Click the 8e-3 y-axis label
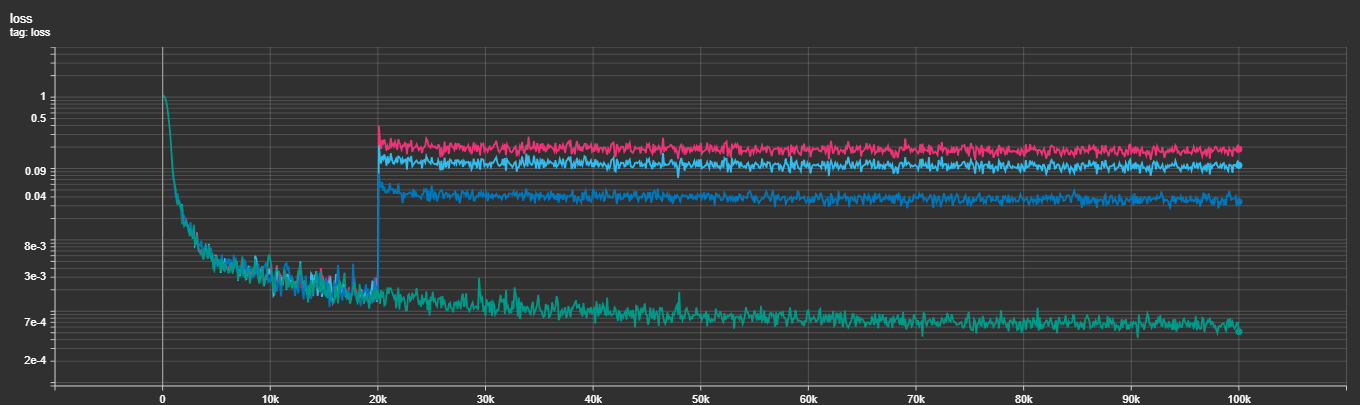This screenshot has height=405, width=1360. tap(34, 245)
